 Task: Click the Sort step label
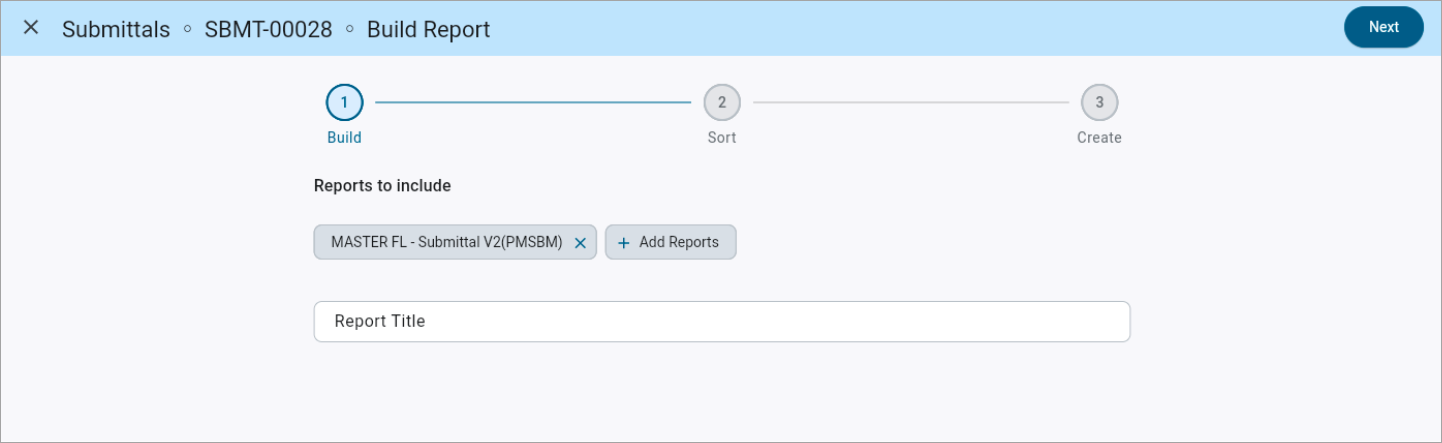pos(722,138)
